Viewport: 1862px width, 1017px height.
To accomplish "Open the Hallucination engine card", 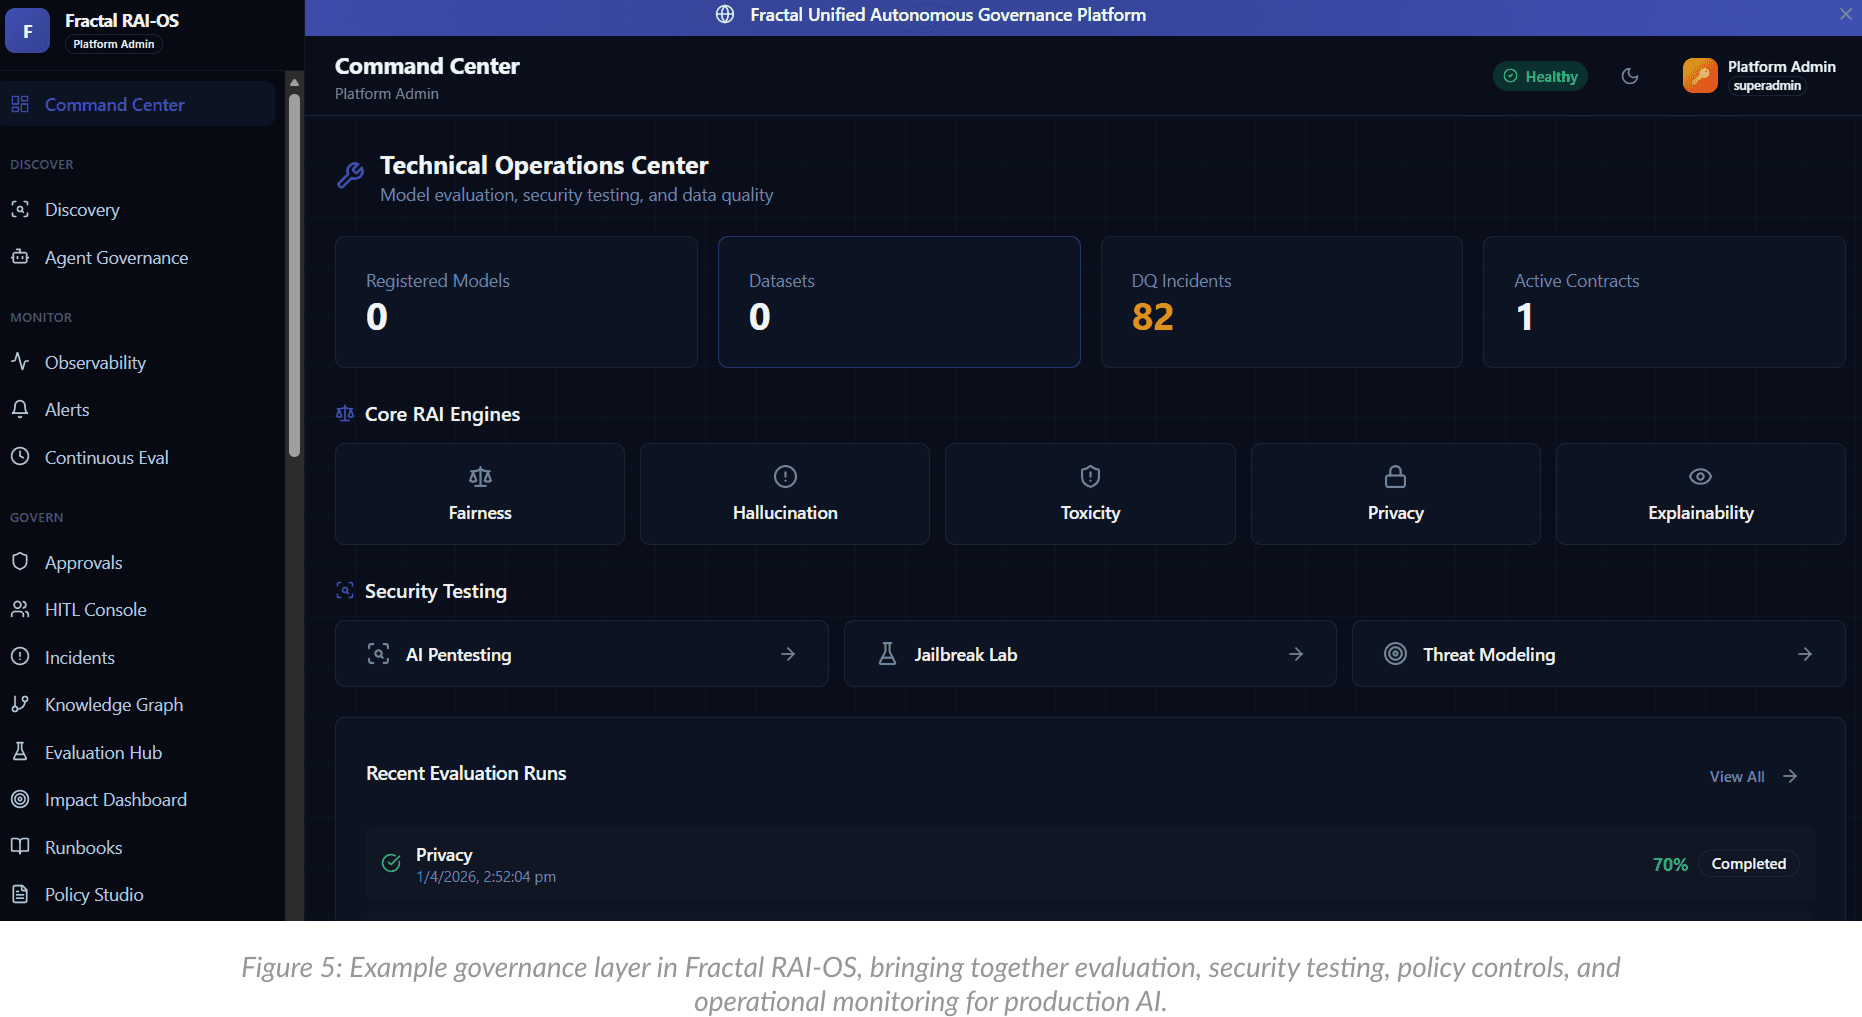I will pyautogui.click(x=785, y=494).
